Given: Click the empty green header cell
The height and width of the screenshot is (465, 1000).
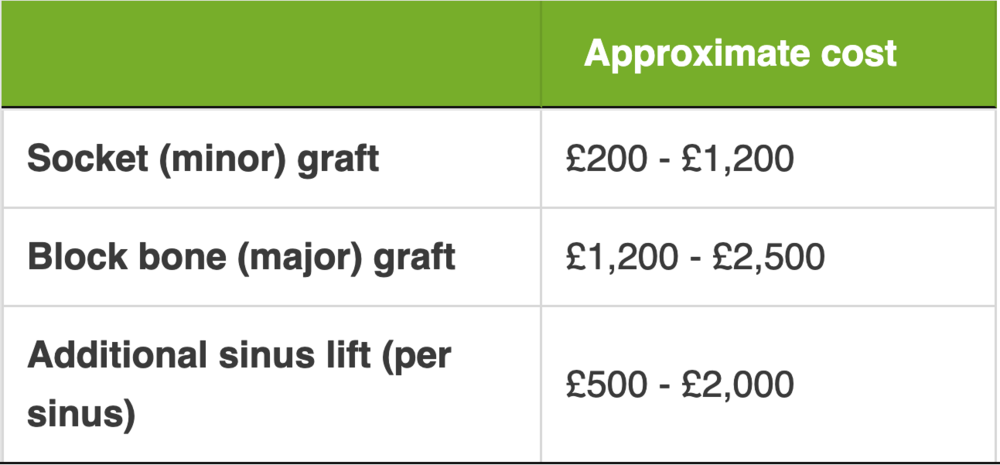Looking at the screenshot, I should click(271, 54).
